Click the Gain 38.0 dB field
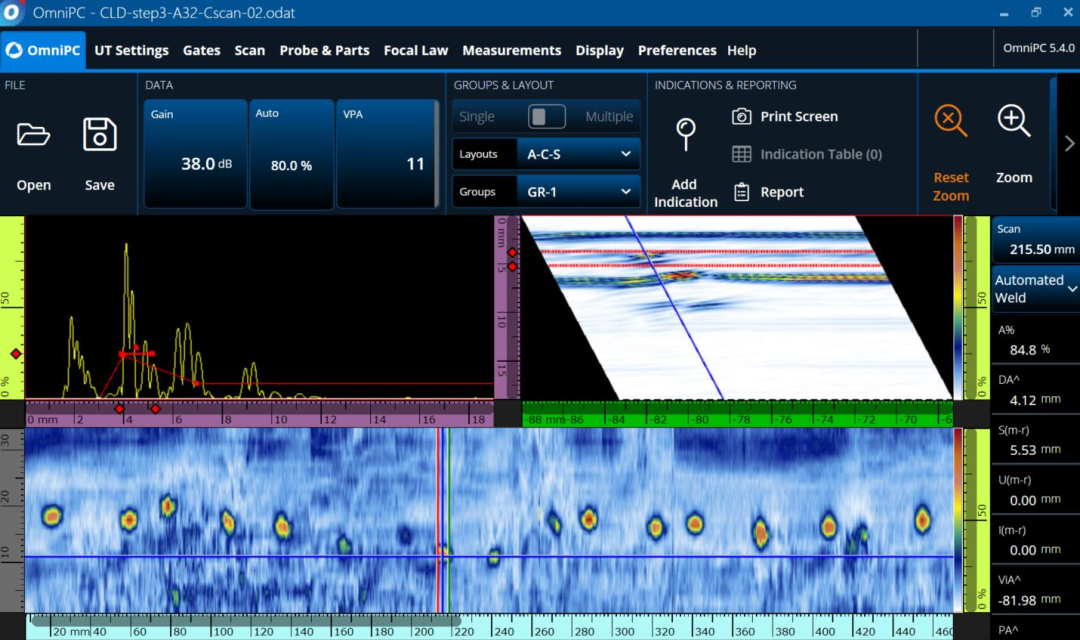The image size is (1080, 640). (195, 154)
